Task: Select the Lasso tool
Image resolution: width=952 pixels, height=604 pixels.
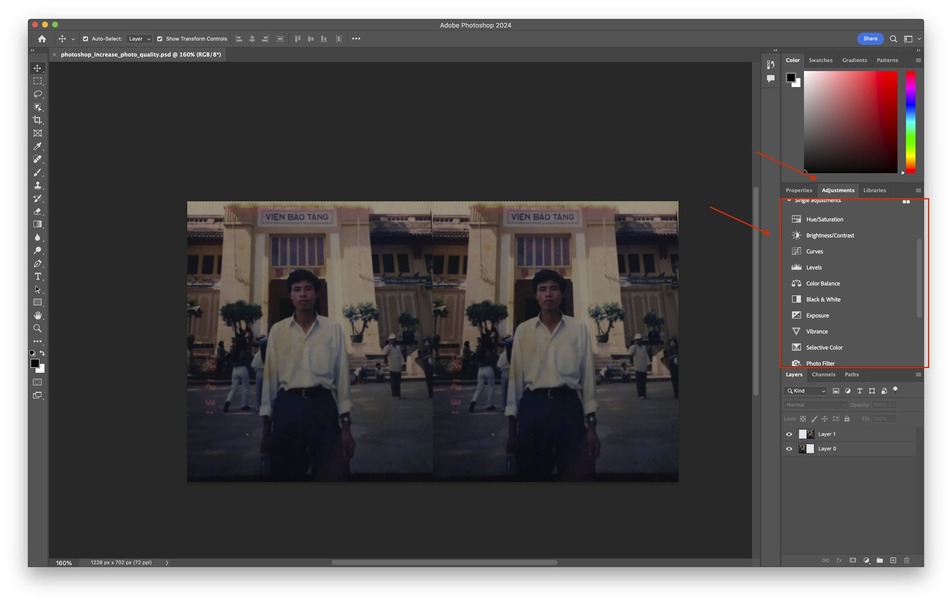Action: pyautogui.click(x=38, y=94)
